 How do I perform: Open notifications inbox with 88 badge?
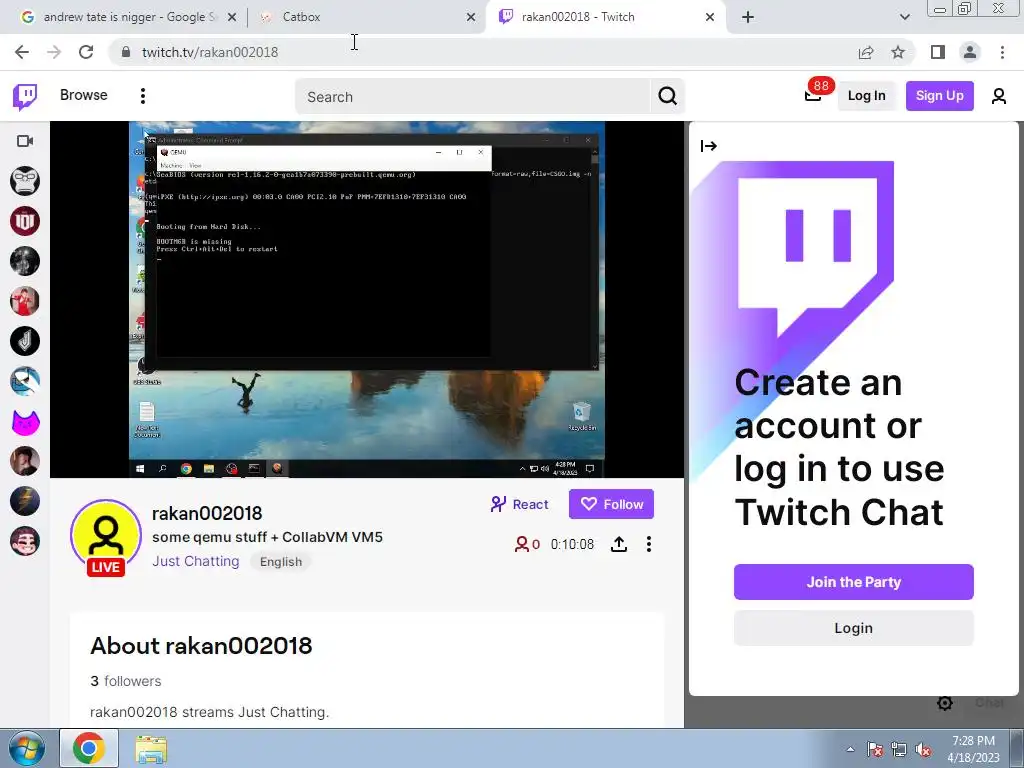[x=814, y=95]
